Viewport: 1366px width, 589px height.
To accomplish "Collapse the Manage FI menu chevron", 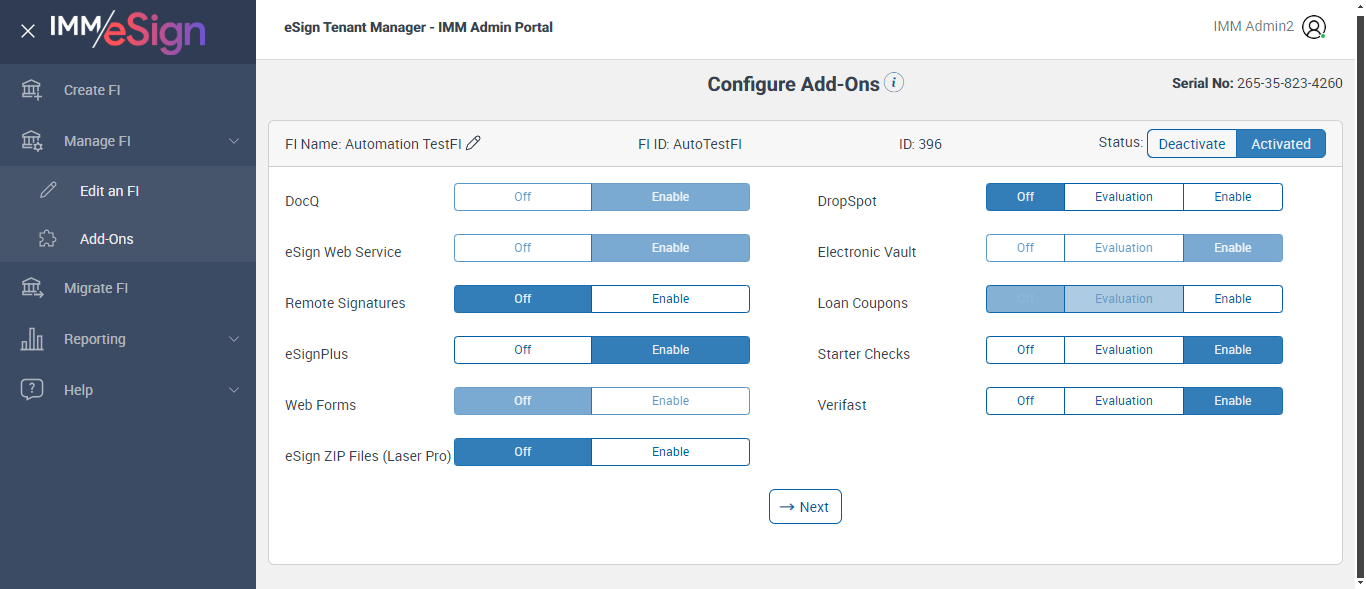I will [234, 141].
